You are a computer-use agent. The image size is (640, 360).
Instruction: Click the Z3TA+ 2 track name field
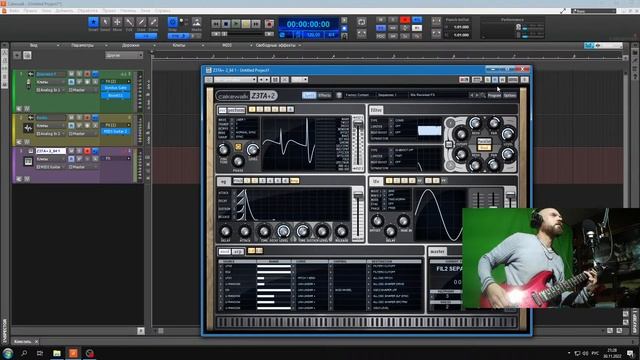coord(50,151)
